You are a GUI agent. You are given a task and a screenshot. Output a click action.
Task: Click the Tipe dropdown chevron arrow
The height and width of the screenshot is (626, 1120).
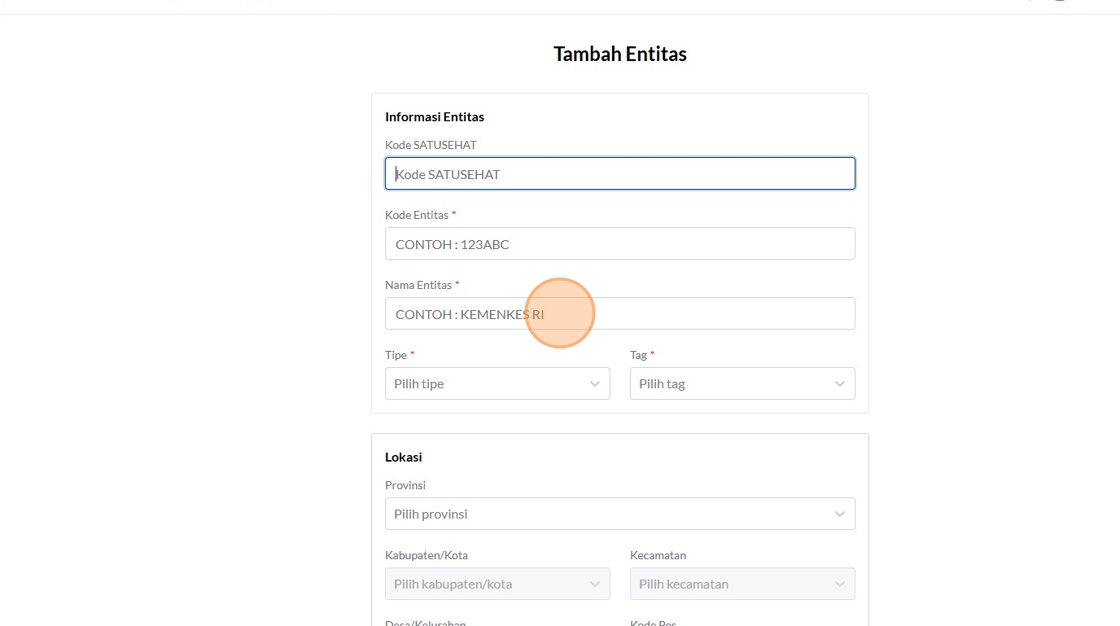point(594,384)
